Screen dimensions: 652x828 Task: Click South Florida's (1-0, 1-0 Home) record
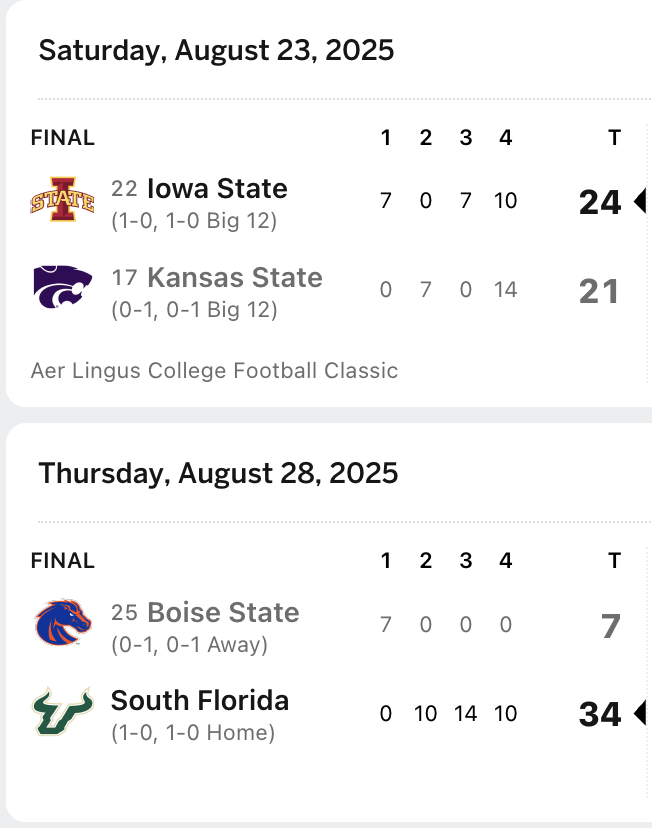click(193, 733)
